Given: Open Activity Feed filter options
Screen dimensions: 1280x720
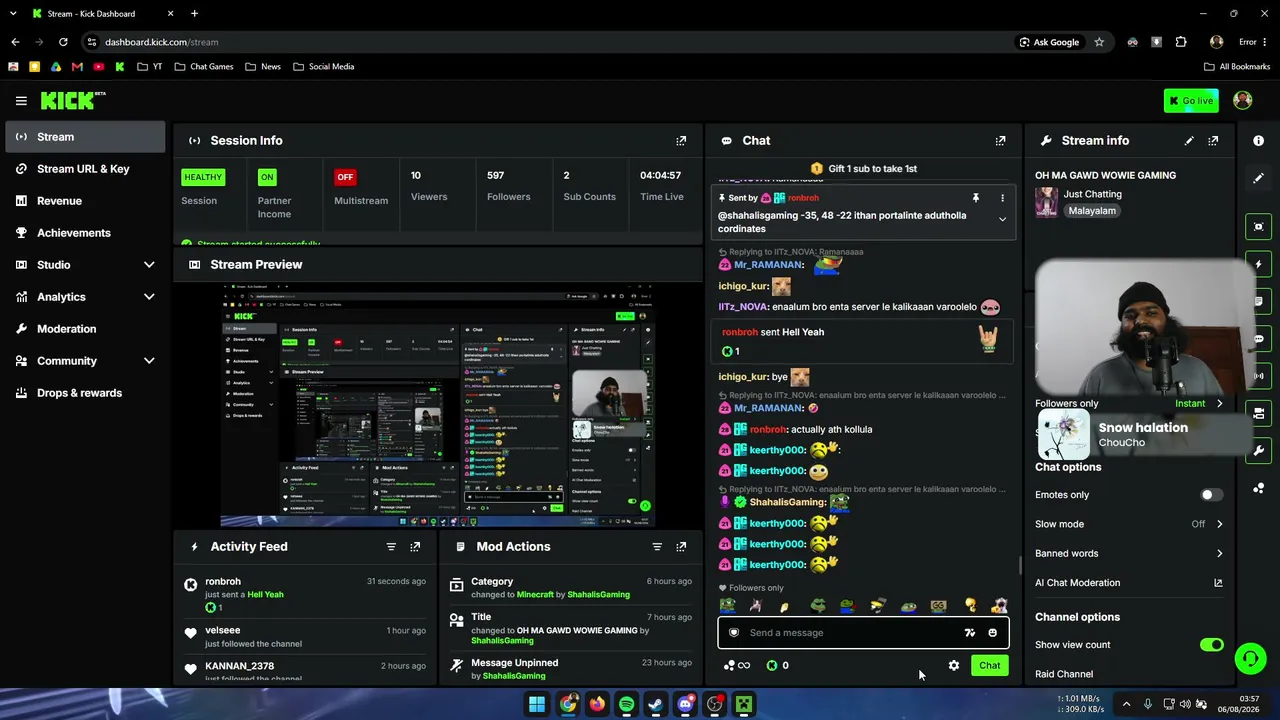Looking at the screenshot, I should [391, 547].
